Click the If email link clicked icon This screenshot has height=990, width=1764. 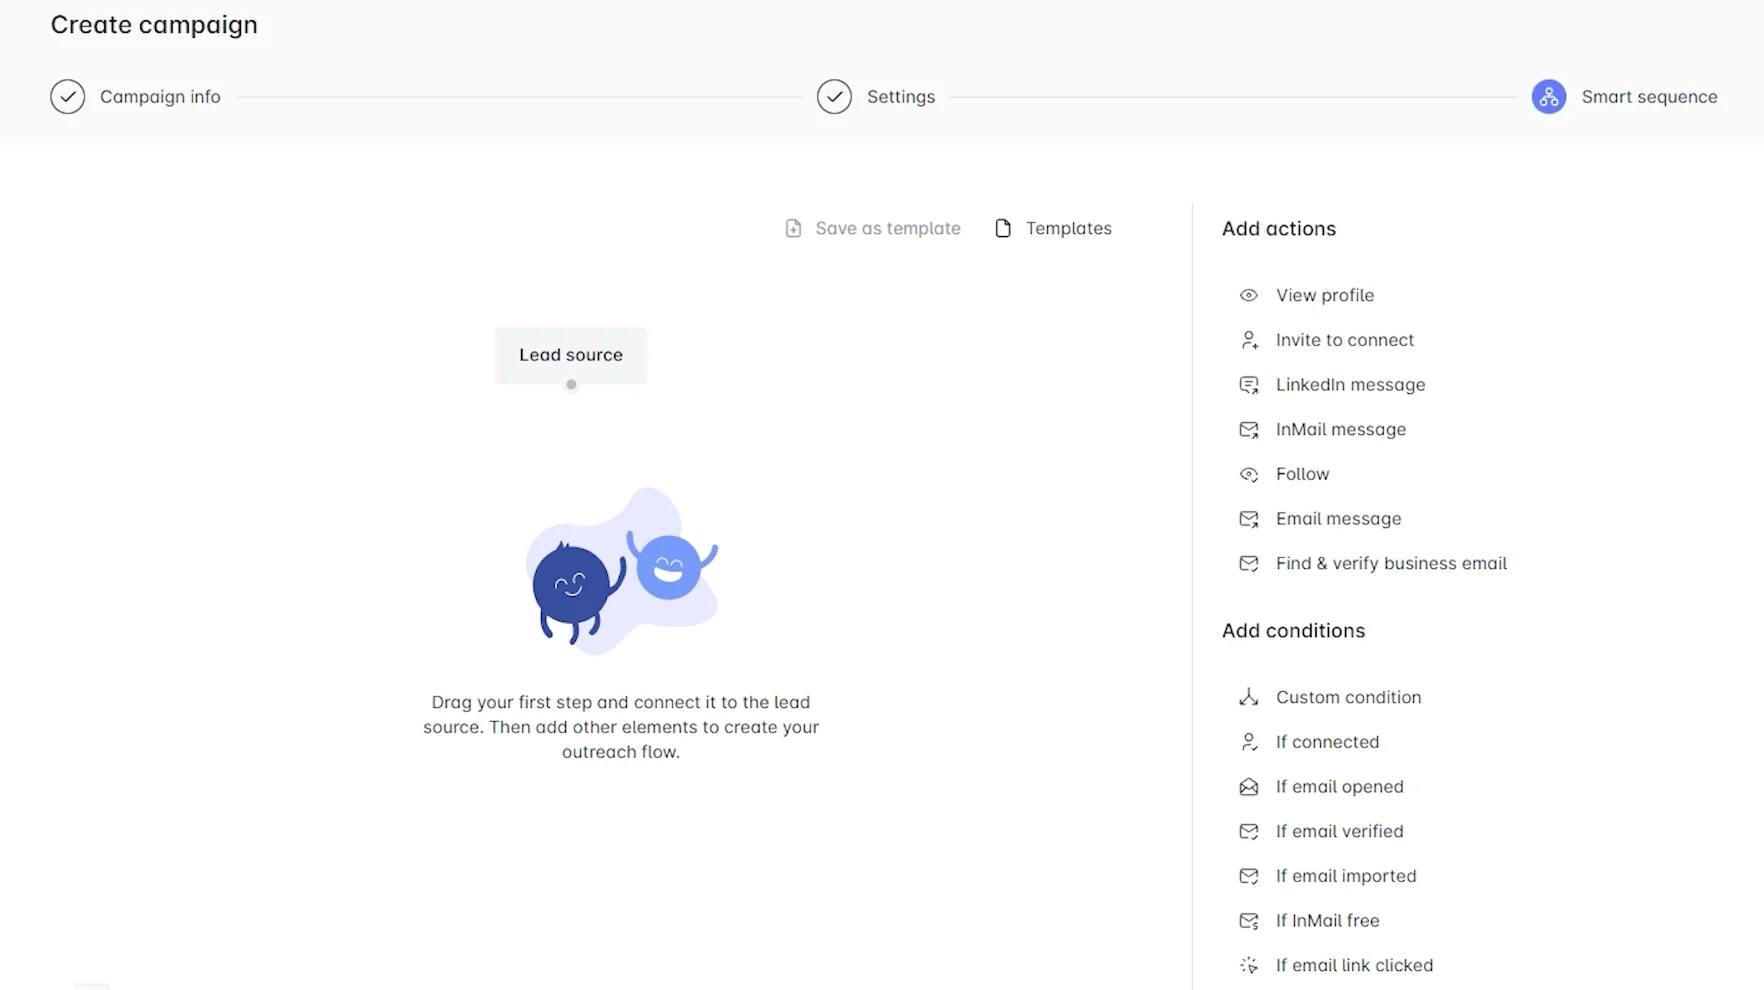pyautogui.click(x=1248, y=965)
